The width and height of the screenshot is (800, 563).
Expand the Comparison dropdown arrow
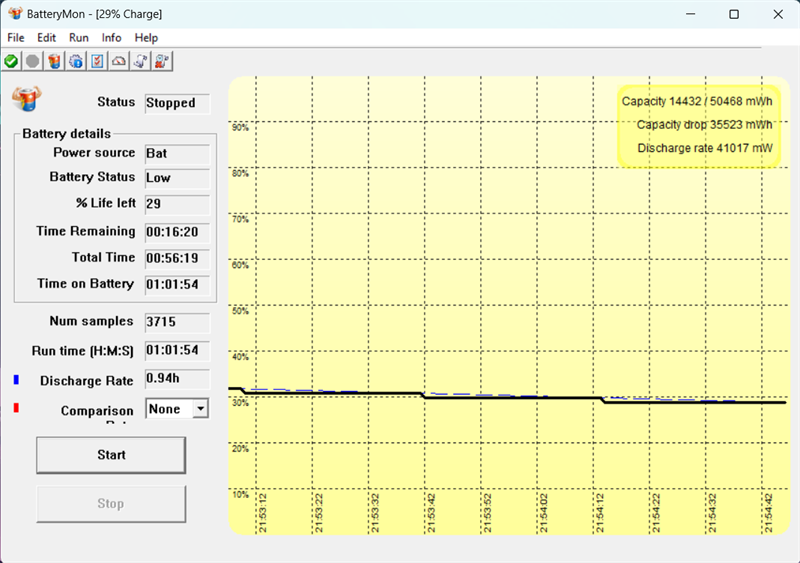[200, 408]
